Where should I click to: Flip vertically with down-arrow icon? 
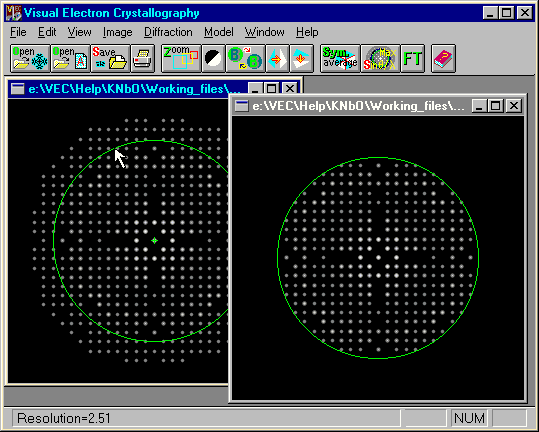click(x=301, y=58)
